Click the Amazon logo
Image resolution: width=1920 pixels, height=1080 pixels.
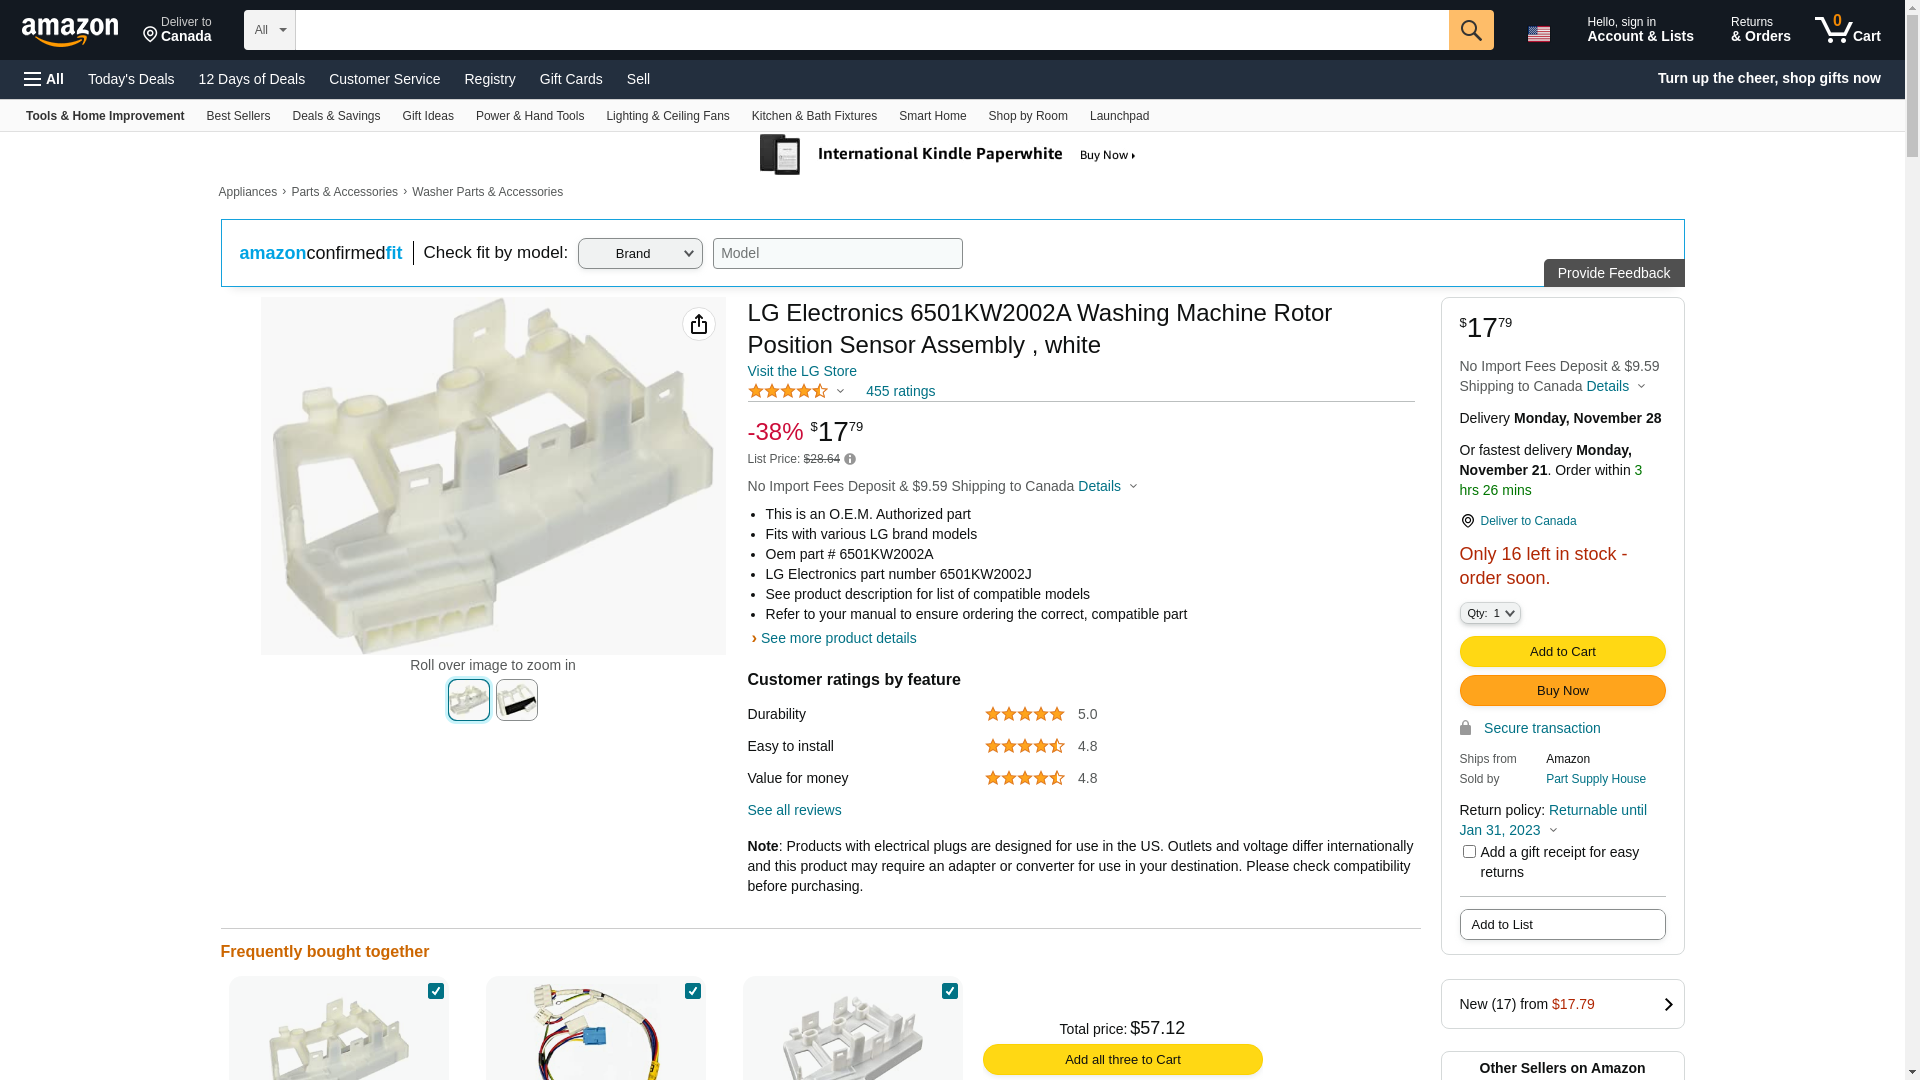(x=70, y=32)
